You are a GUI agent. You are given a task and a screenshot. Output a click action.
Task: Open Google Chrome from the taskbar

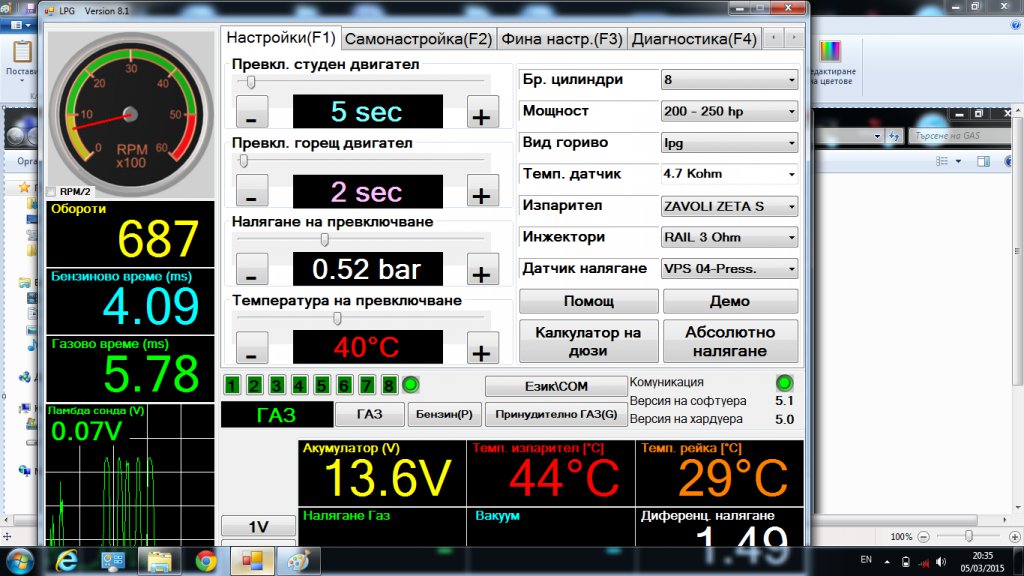[x=206, y=560]
